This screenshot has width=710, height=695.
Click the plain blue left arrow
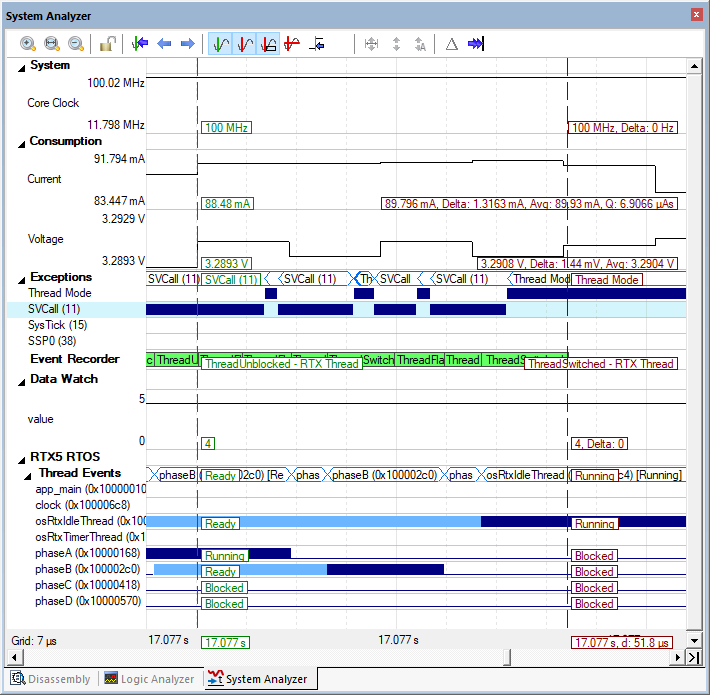164,44
